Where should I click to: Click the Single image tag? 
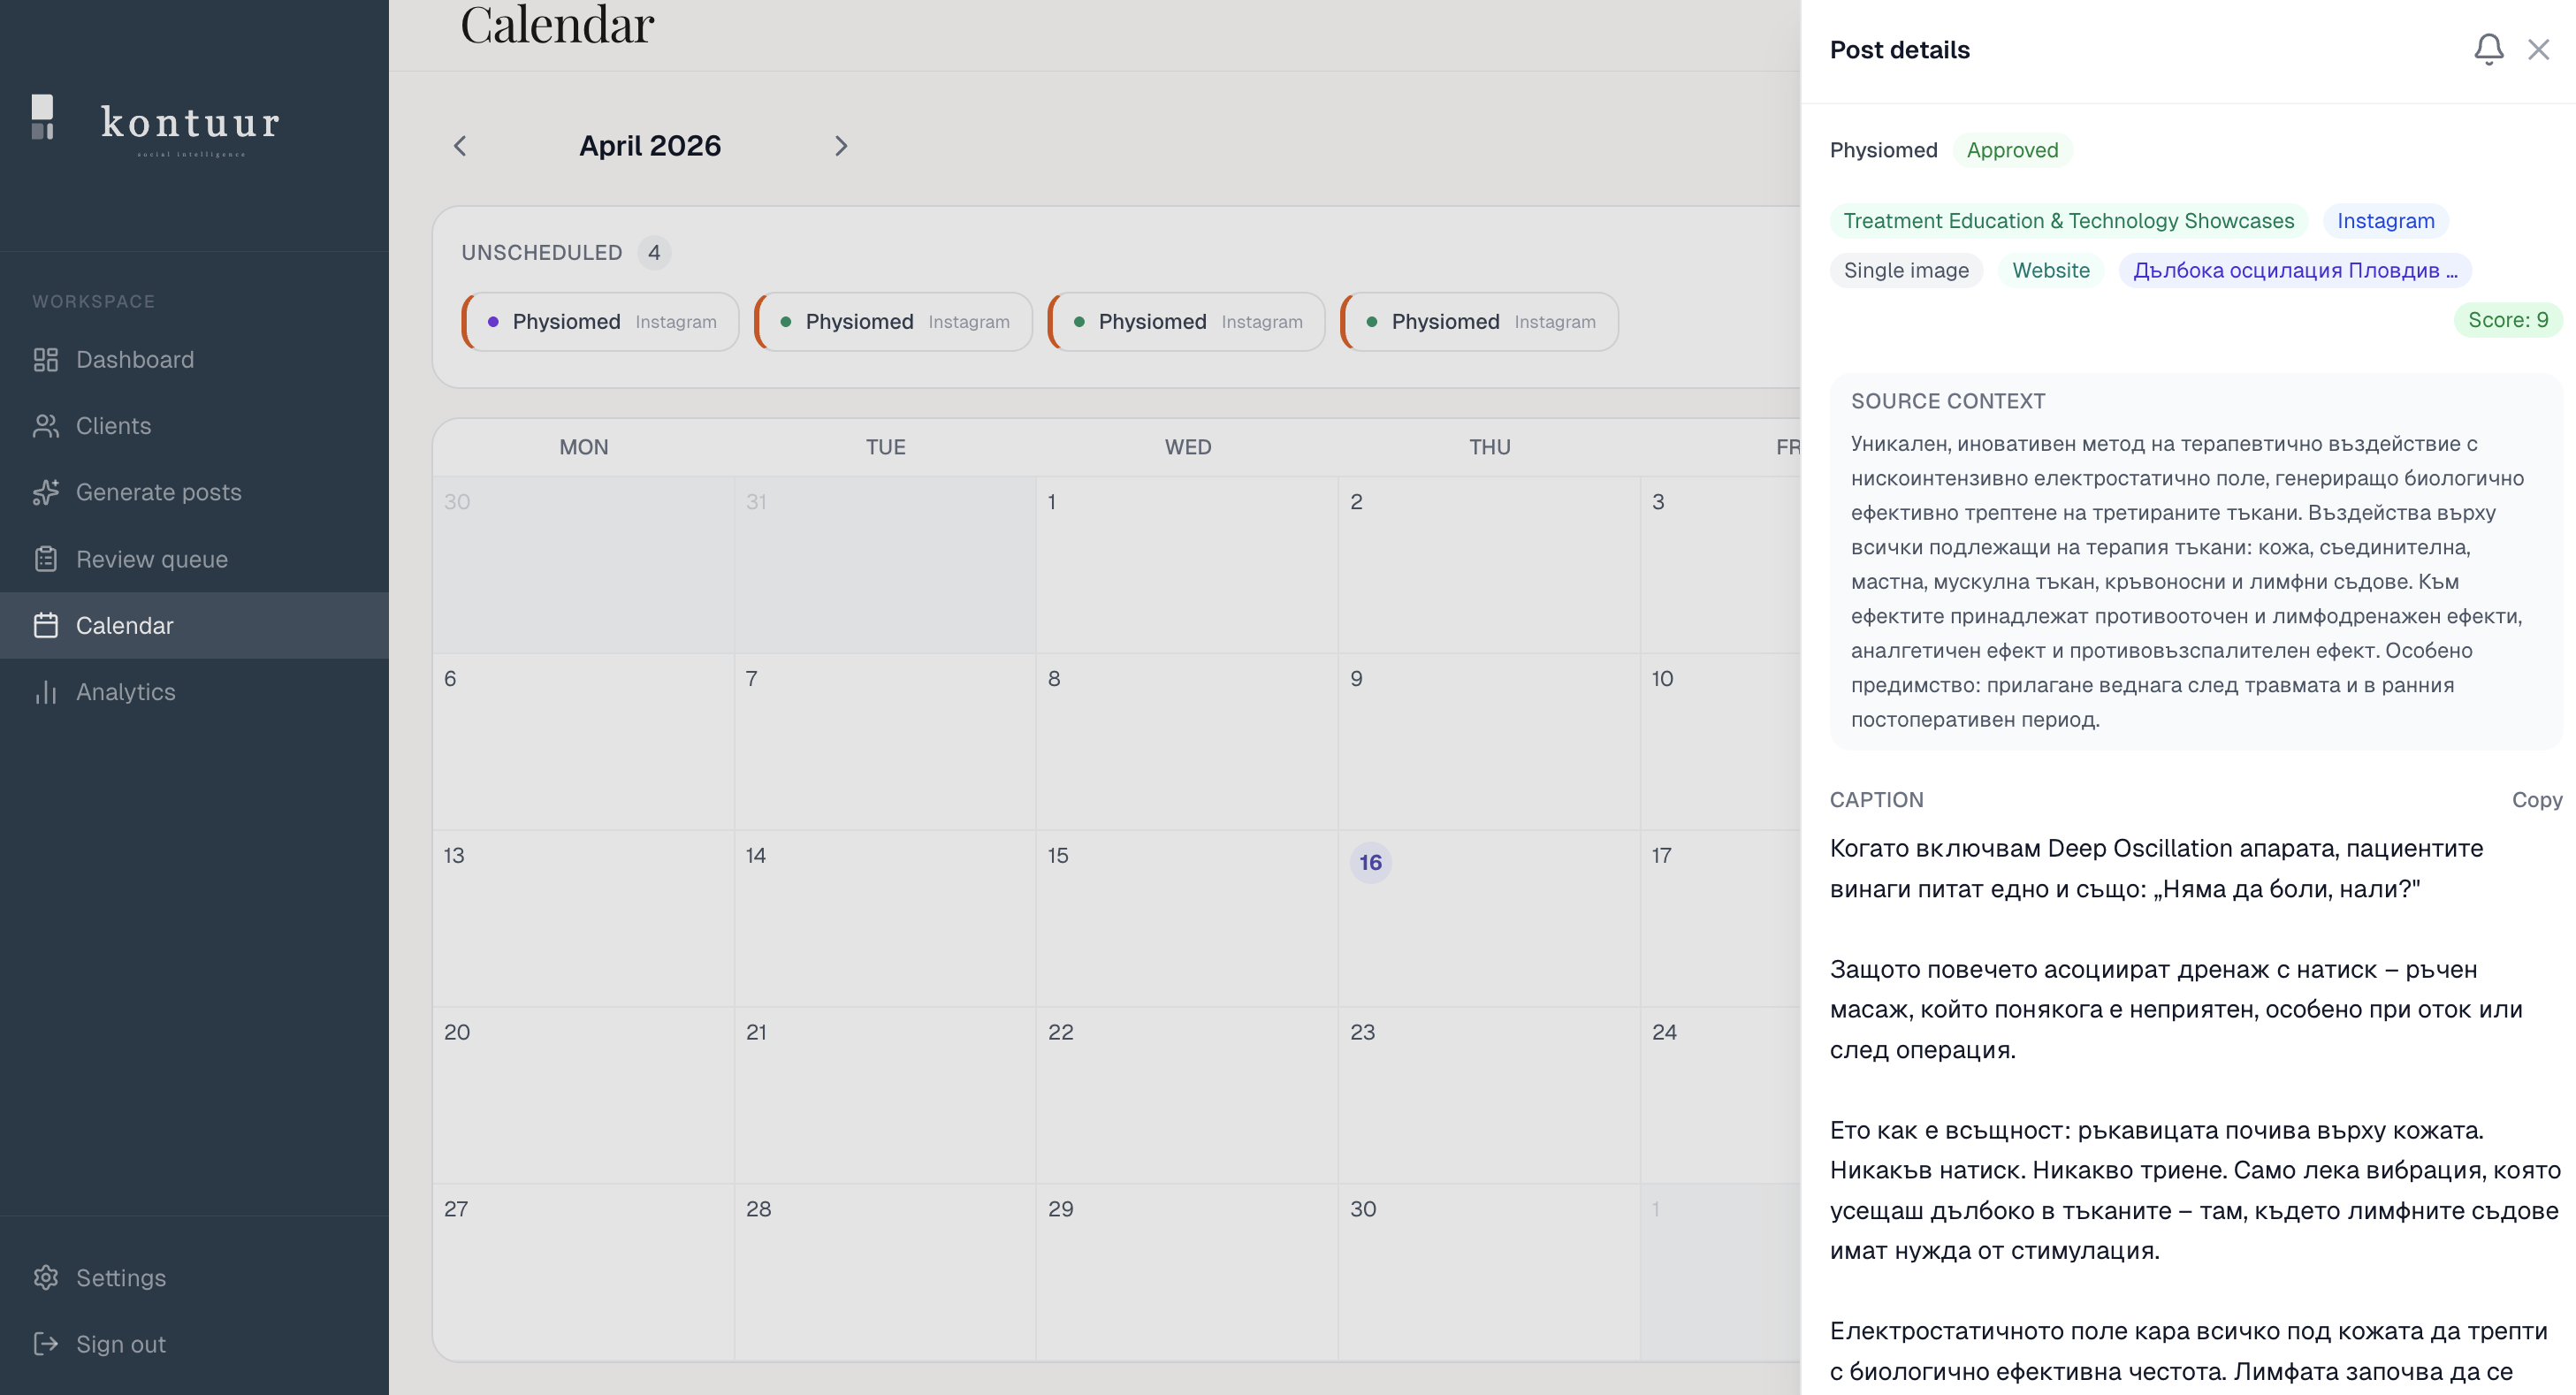1906,270
